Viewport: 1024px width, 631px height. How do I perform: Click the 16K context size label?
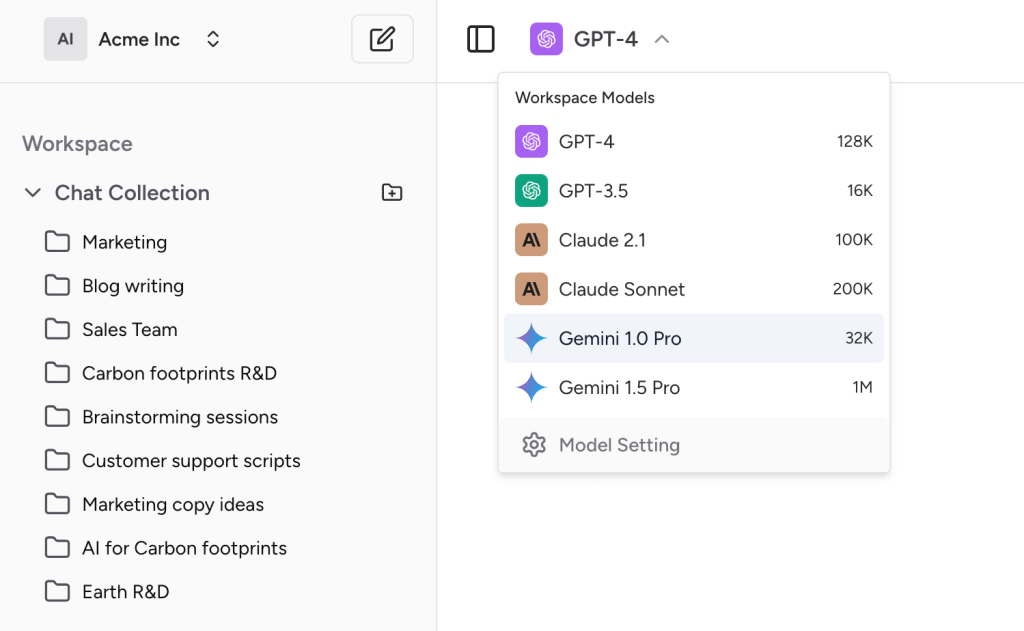(859, 191)
